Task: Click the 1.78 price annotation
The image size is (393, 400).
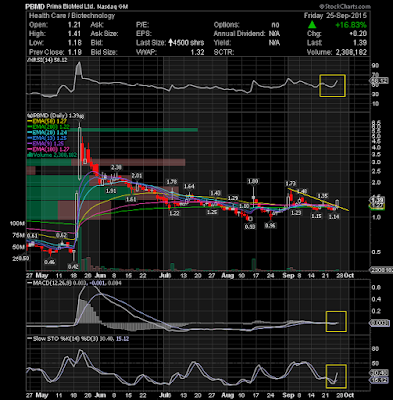Action: tap(172, 182)
